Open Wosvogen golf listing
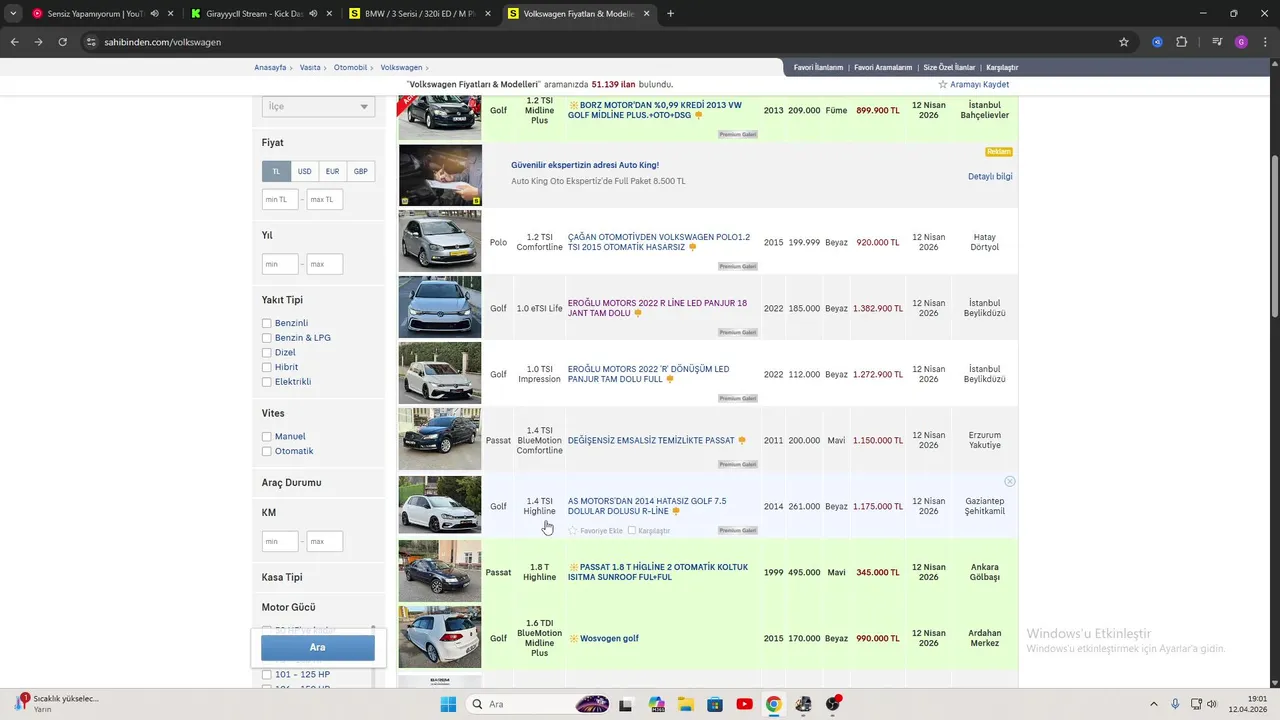The width and height of the screenshot is (1280, 720). tap(609, 639)
